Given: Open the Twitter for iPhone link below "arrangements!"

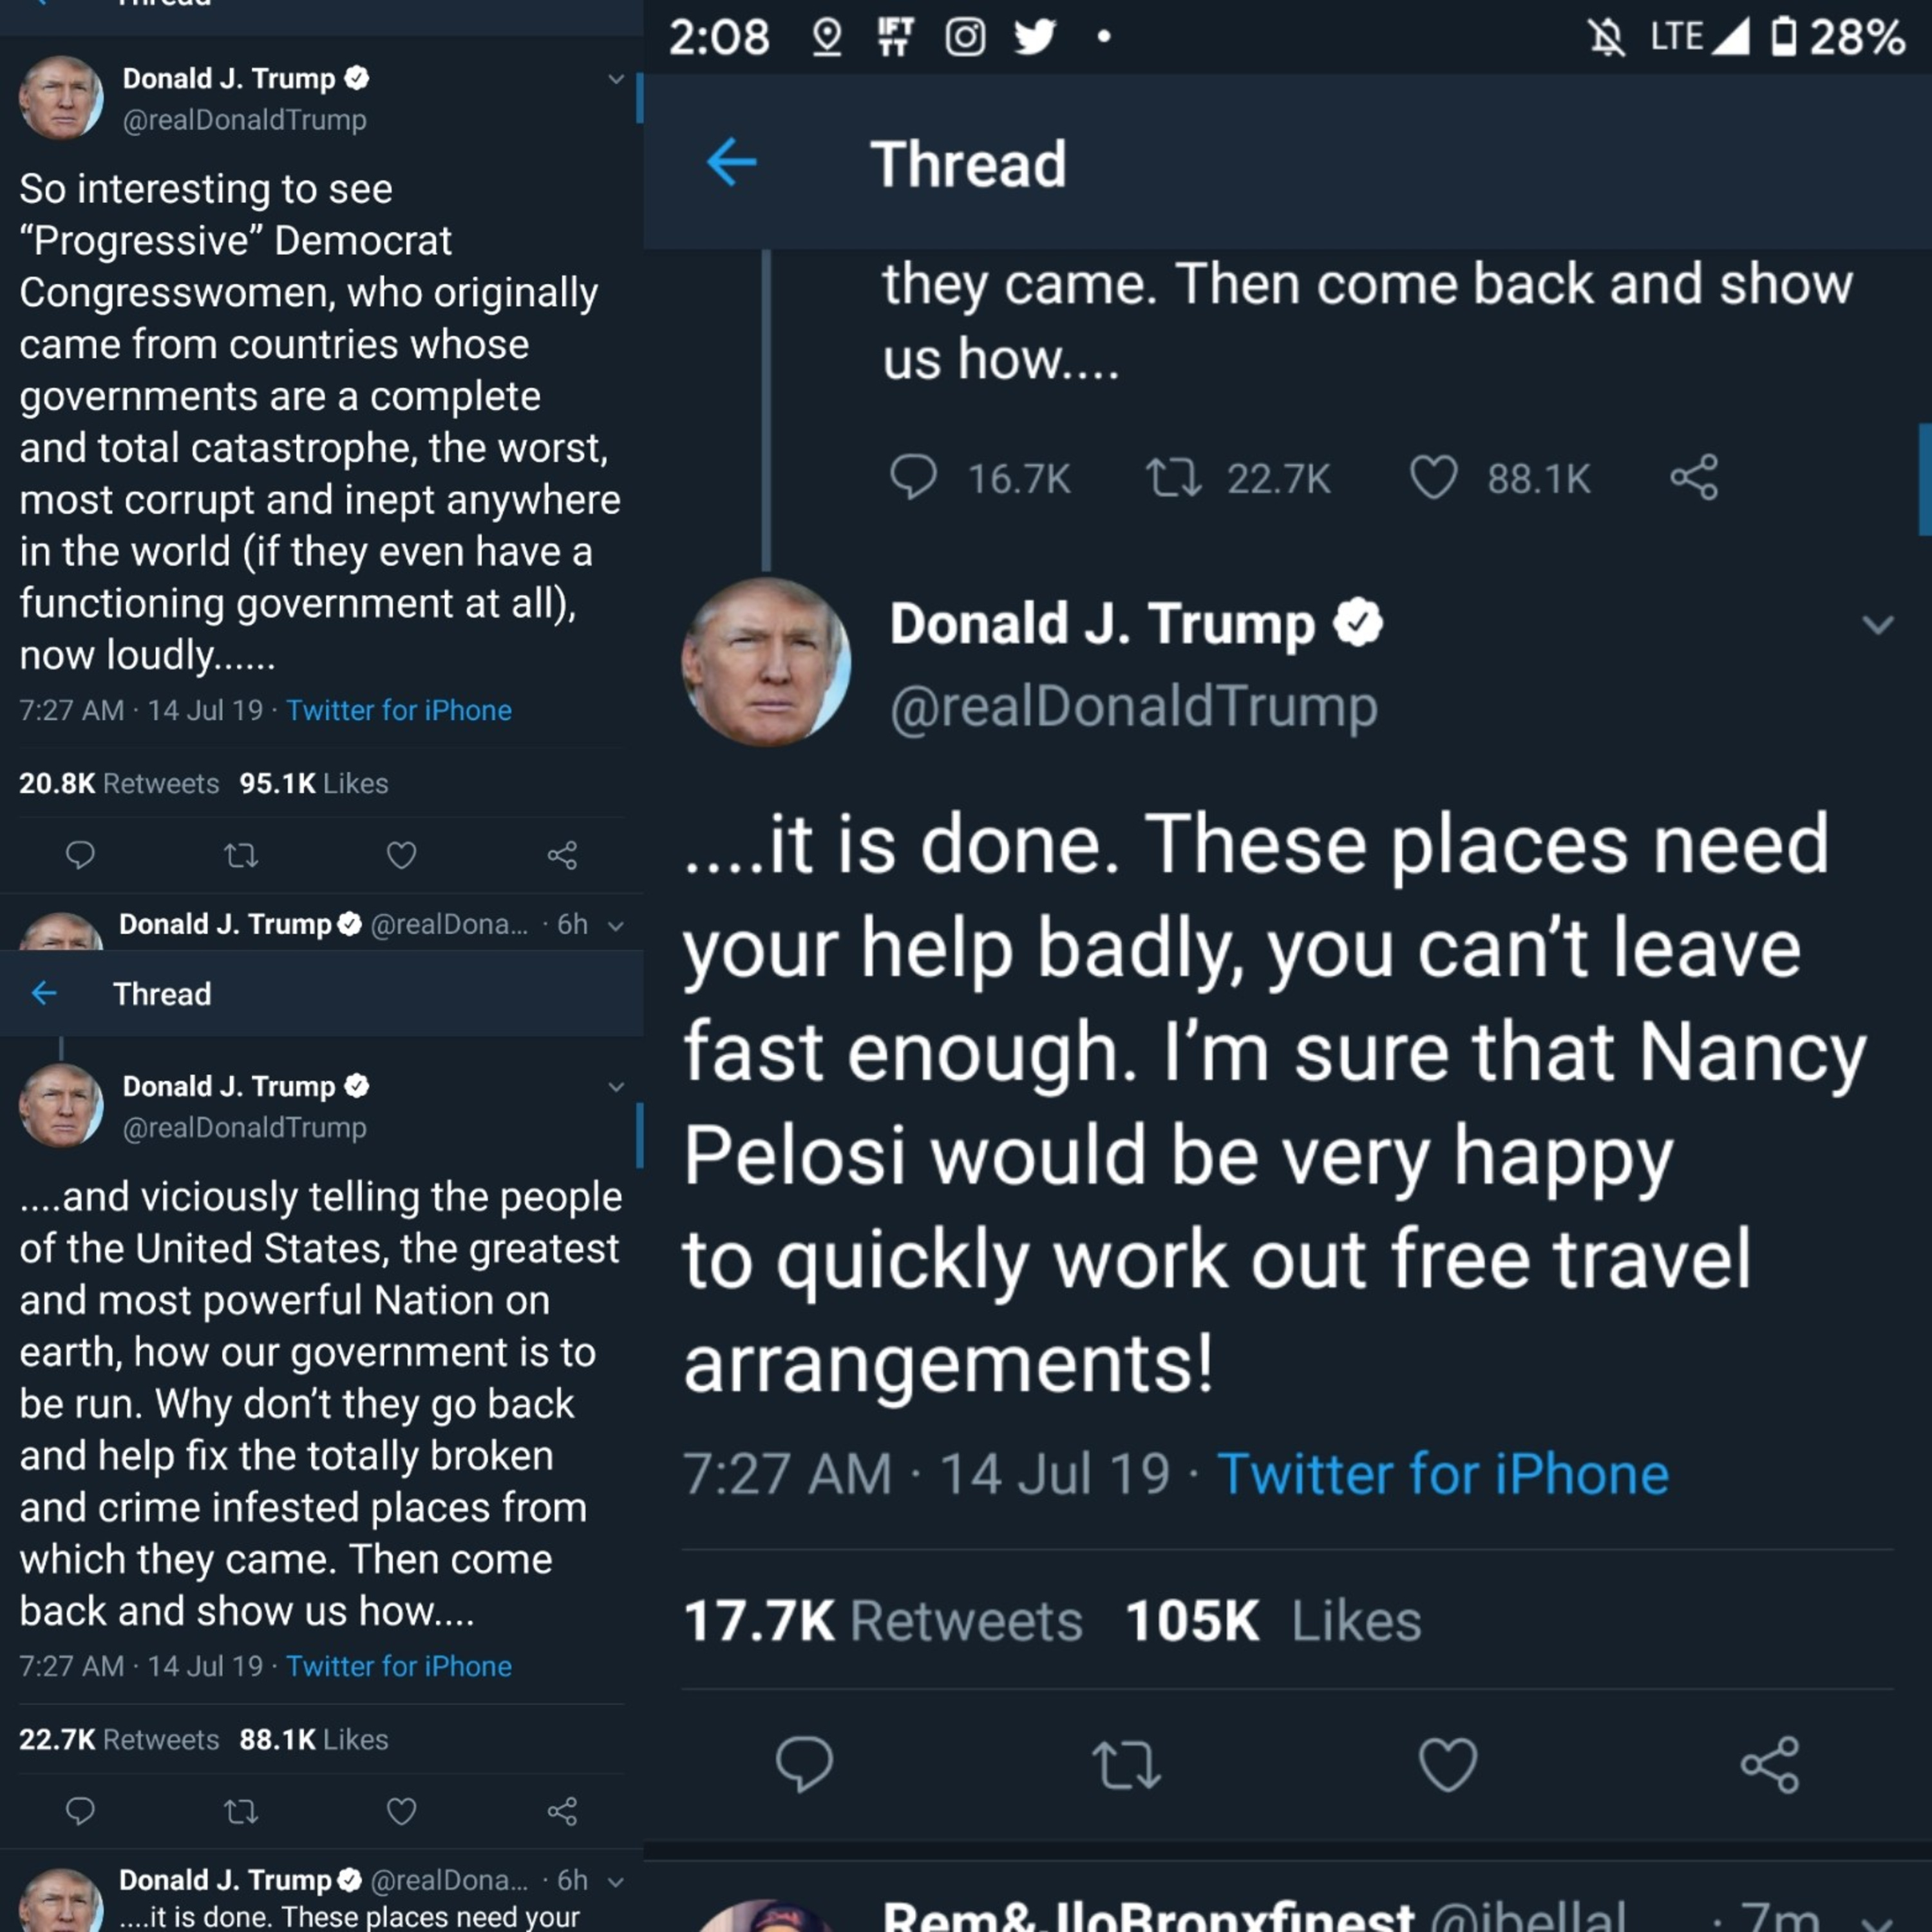Looking at the screenshot, I should click(x=1442, y=1474).
